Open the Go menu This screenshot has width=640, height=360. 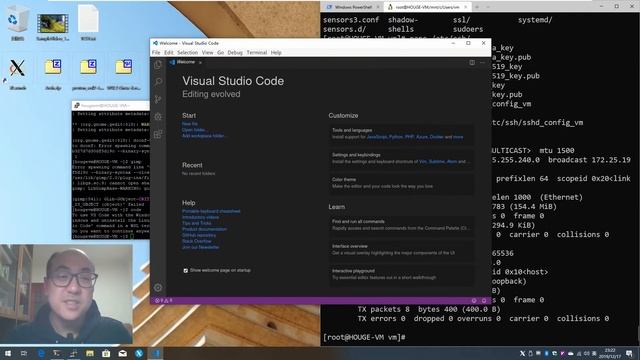coord(220,53)
